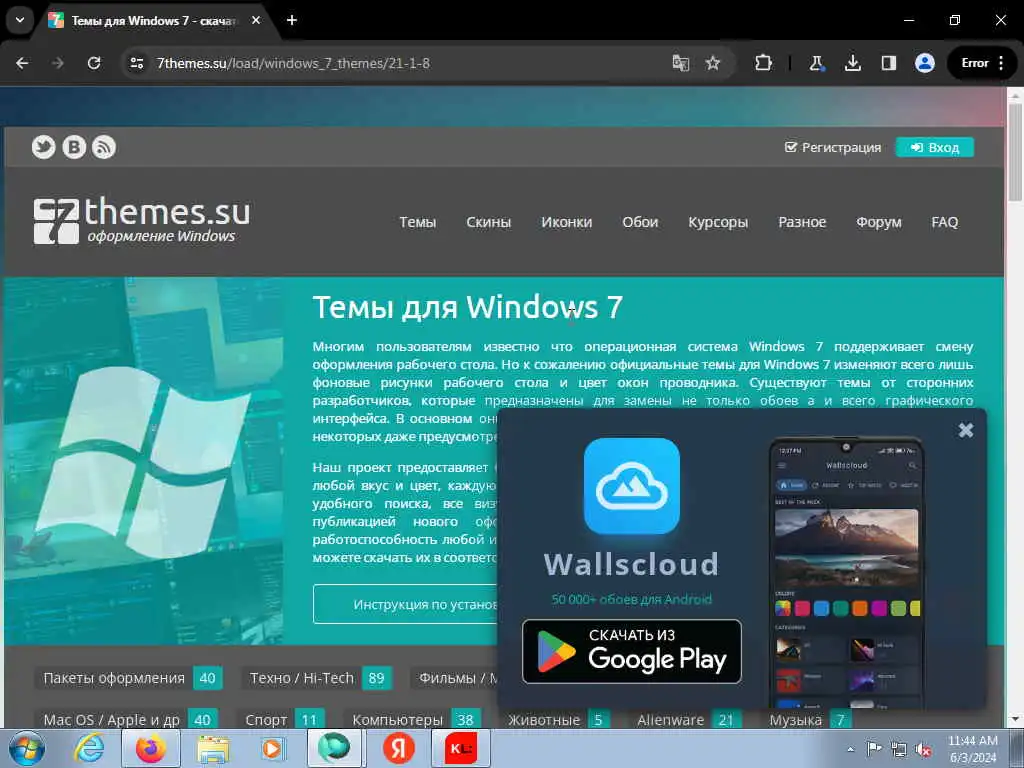Open the Животные category
The width and height of the screenshot is (1024, 768).
(554, 720)
